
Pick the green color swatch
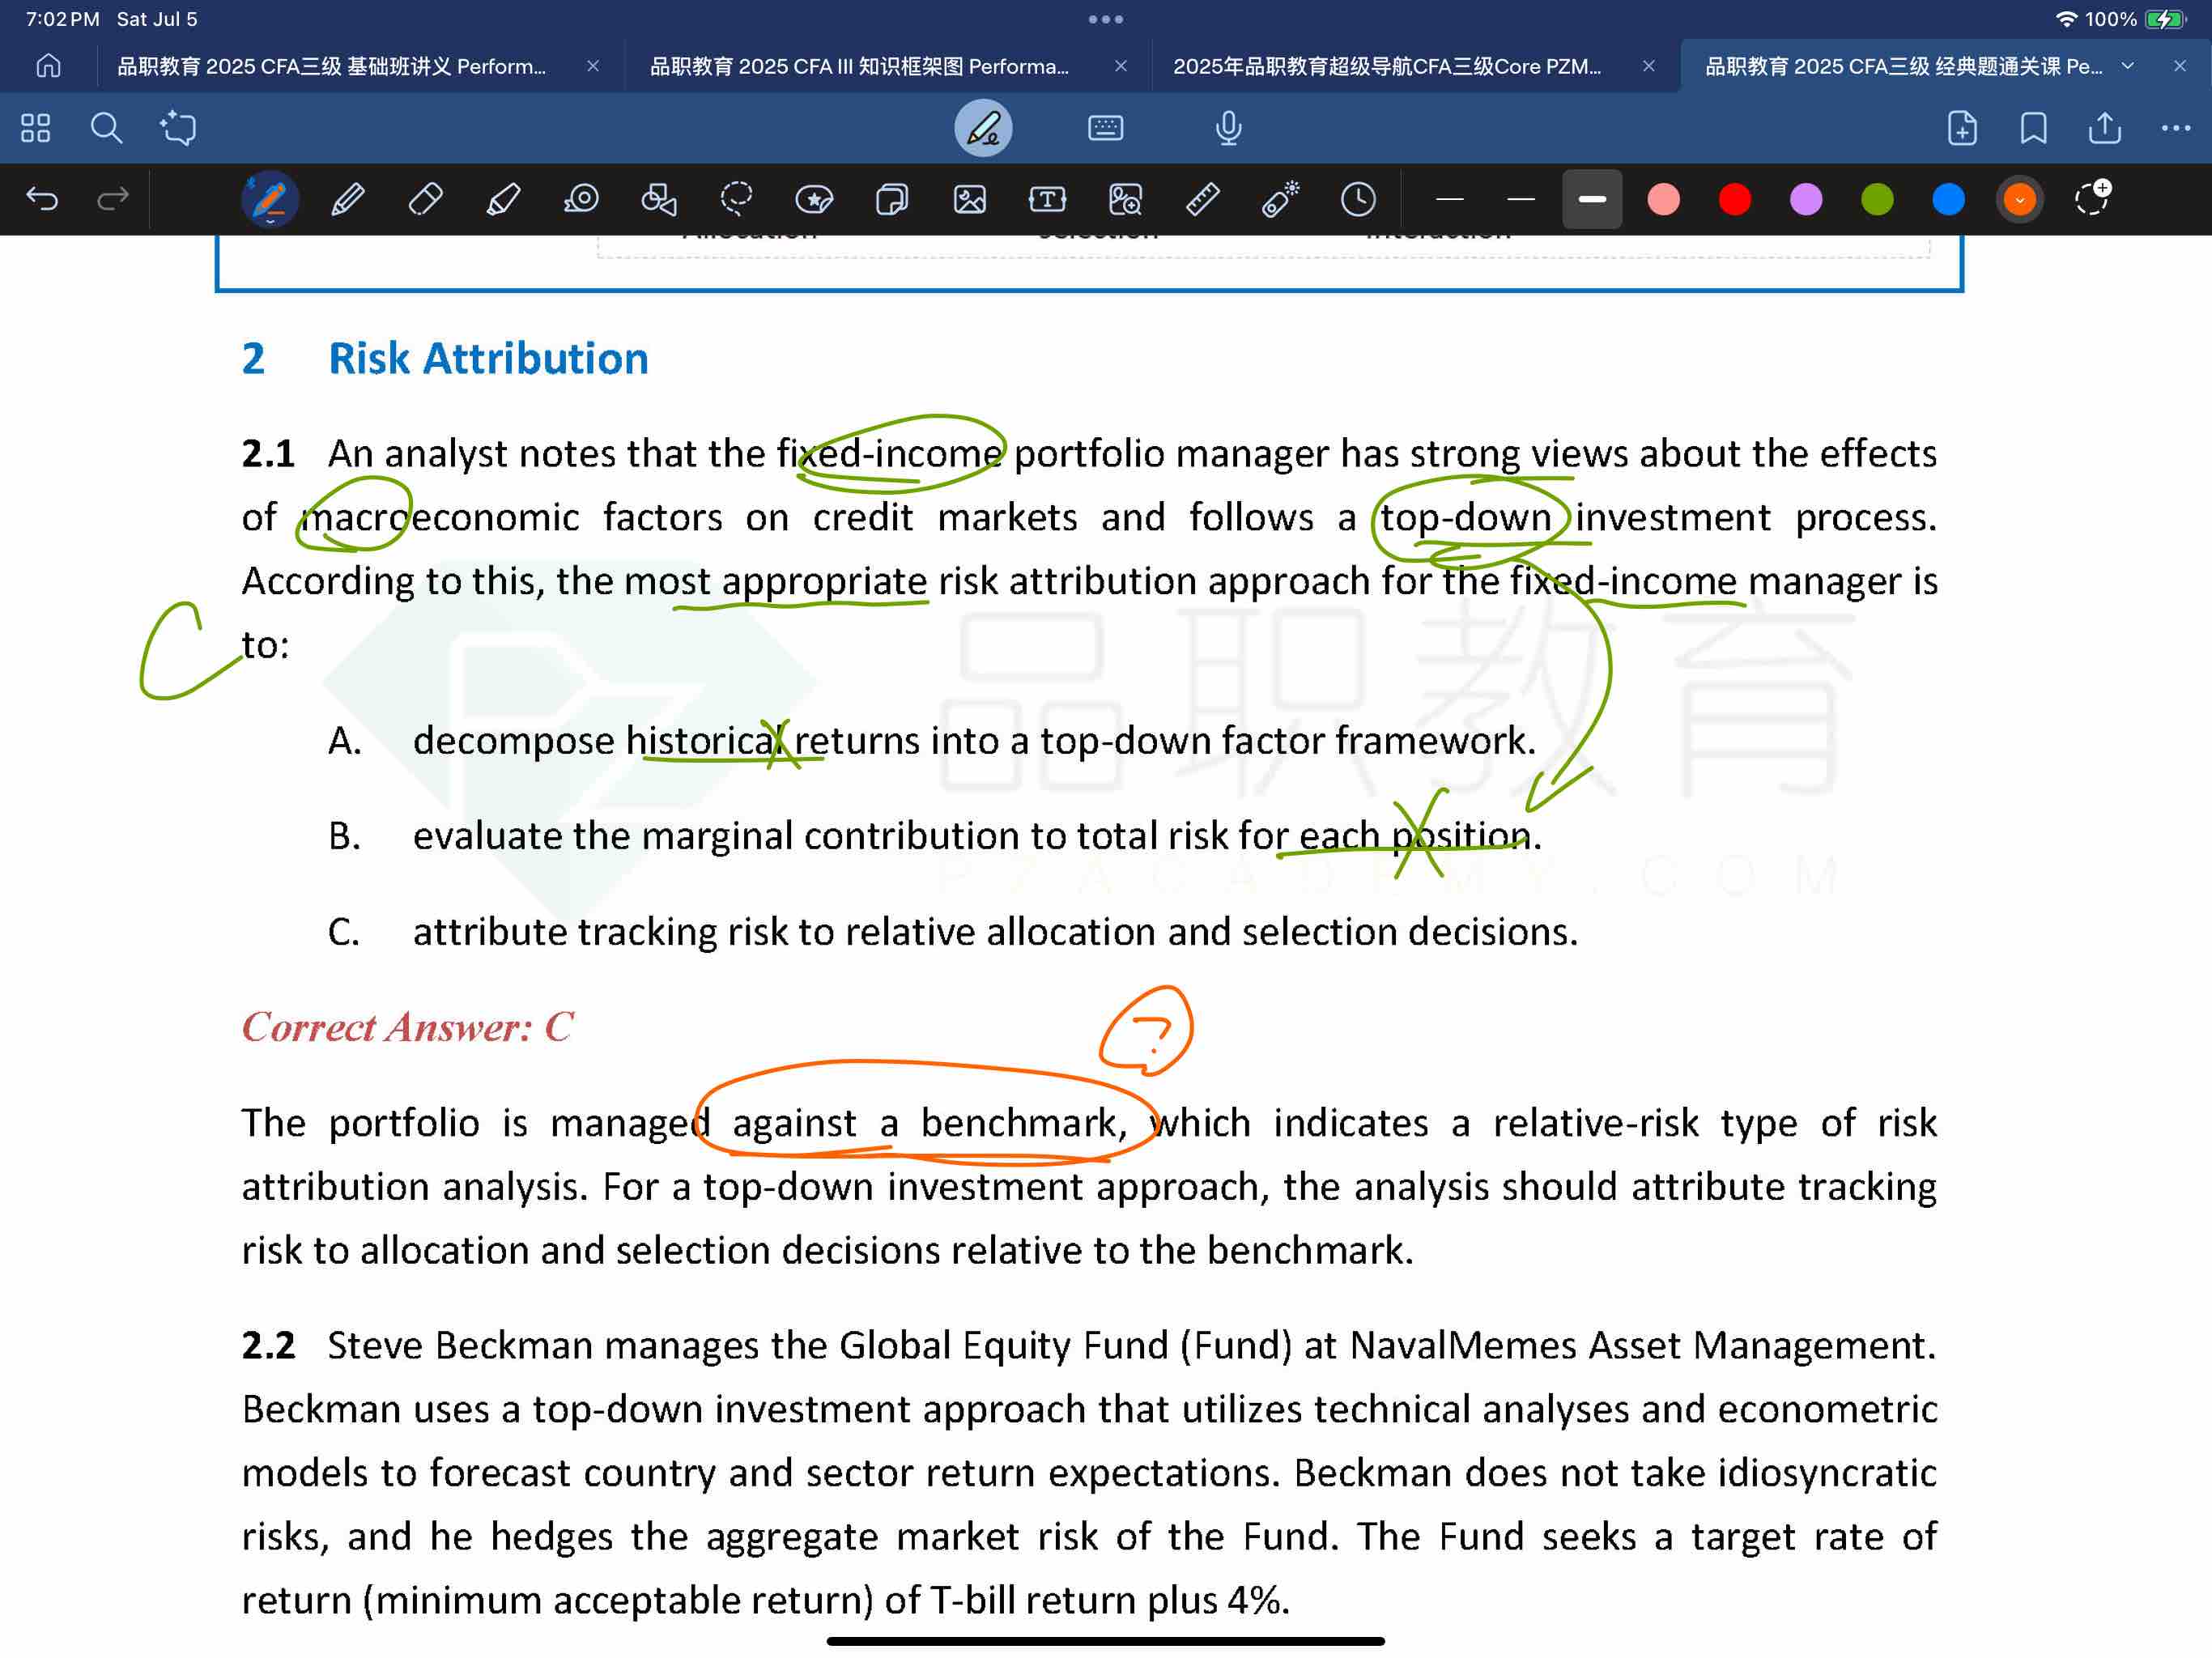[x=1877, y=199]
